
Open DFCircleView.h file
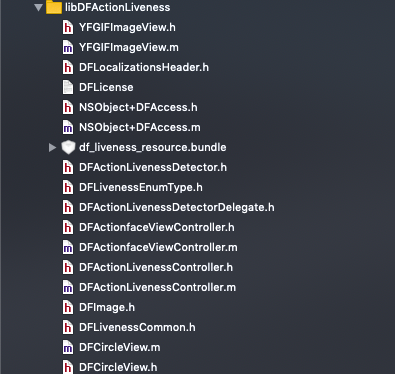[x=118, y=367]
